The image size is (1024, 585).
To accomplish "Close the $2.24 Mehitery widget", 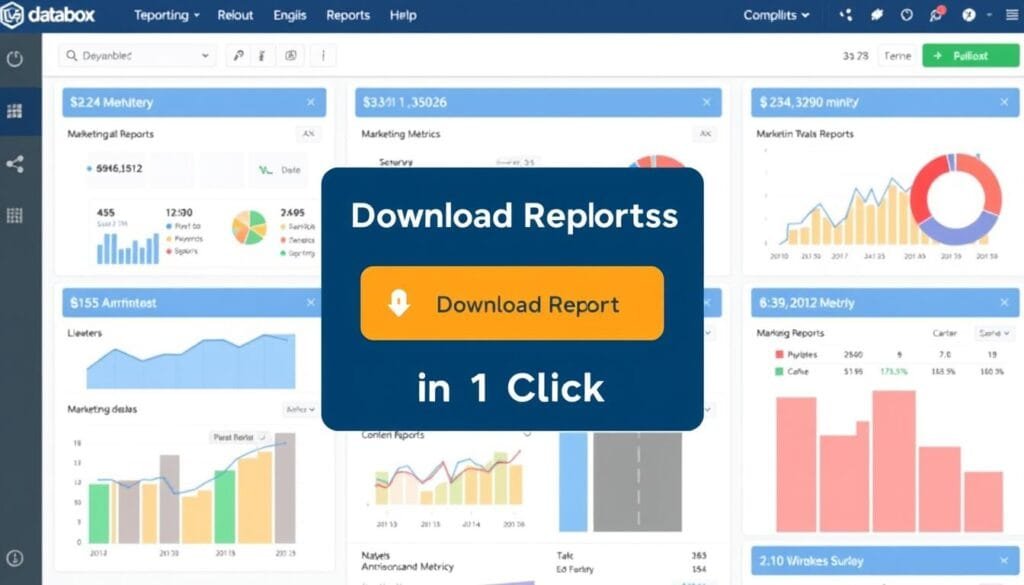I will (x=310, y=102).
